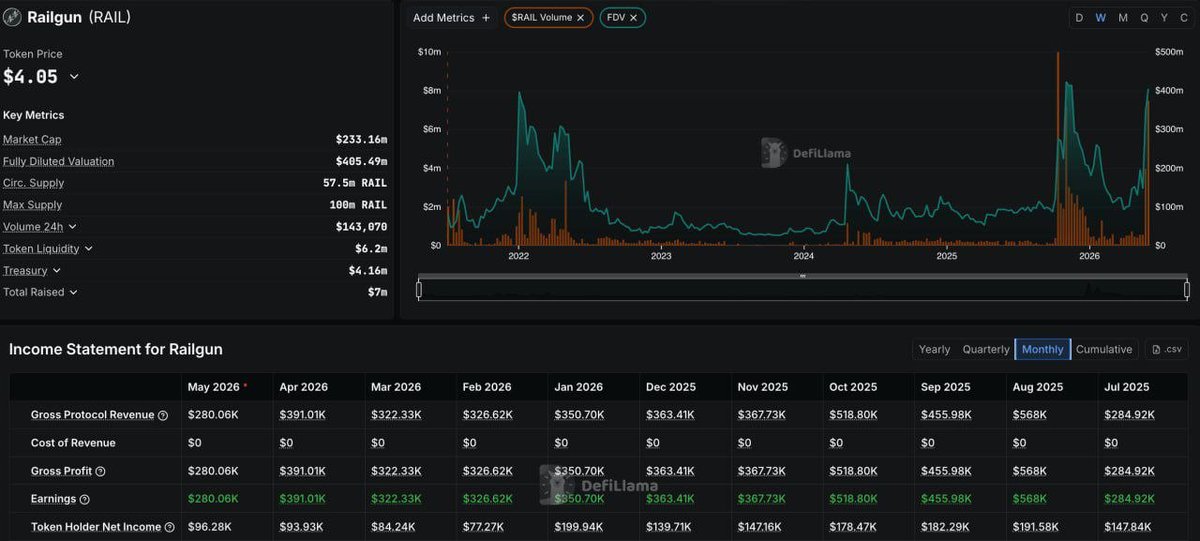Image resolution: width=1200 pixels, height=541 pixels.
Task: Expand the Treasury chevron
Action: point(56,271)
